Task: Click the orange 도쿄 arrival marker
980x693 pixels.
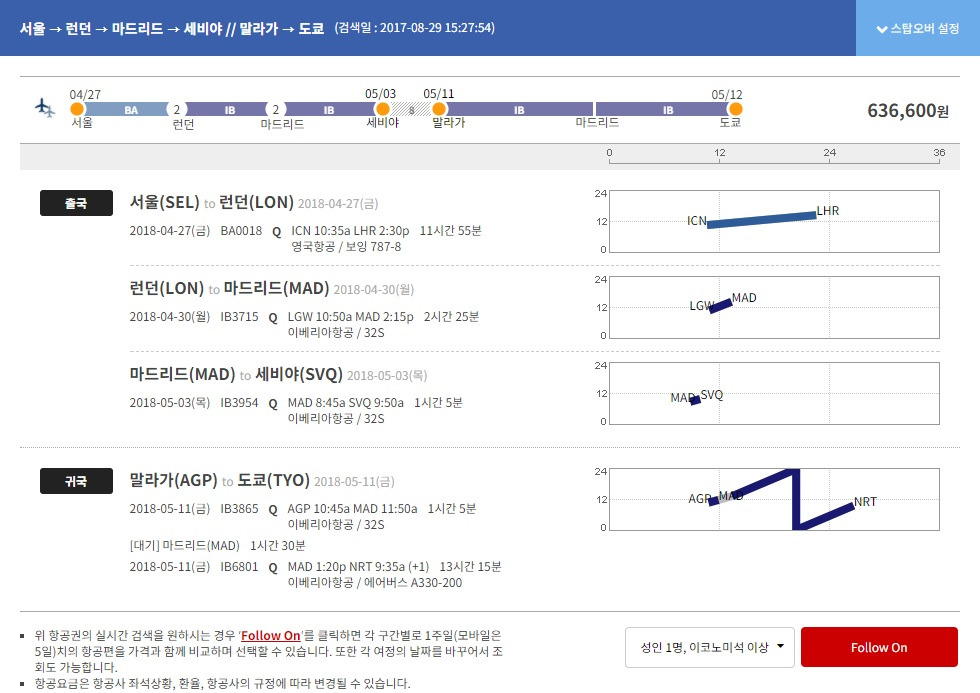Action: (736, 109)
